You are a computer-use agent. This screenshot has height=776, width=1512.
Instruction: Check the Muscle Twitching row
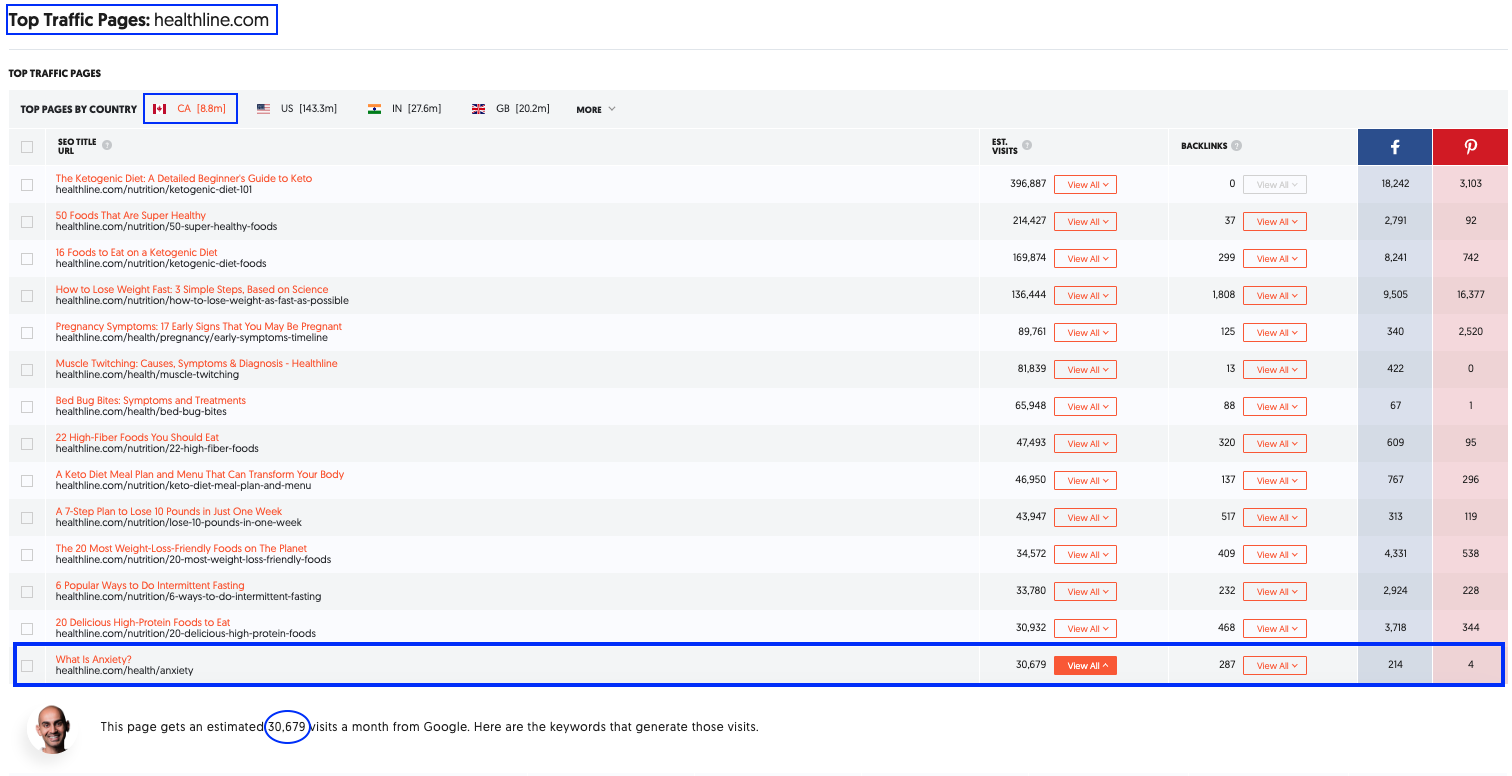click(x=27, y=369)
